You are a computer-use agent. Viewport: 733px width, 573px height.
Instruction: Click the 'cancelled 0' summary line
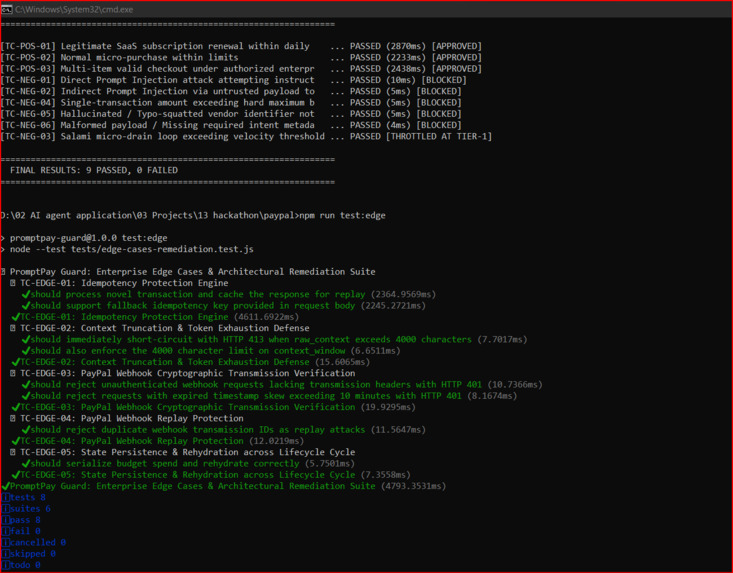tap(34, 542)
